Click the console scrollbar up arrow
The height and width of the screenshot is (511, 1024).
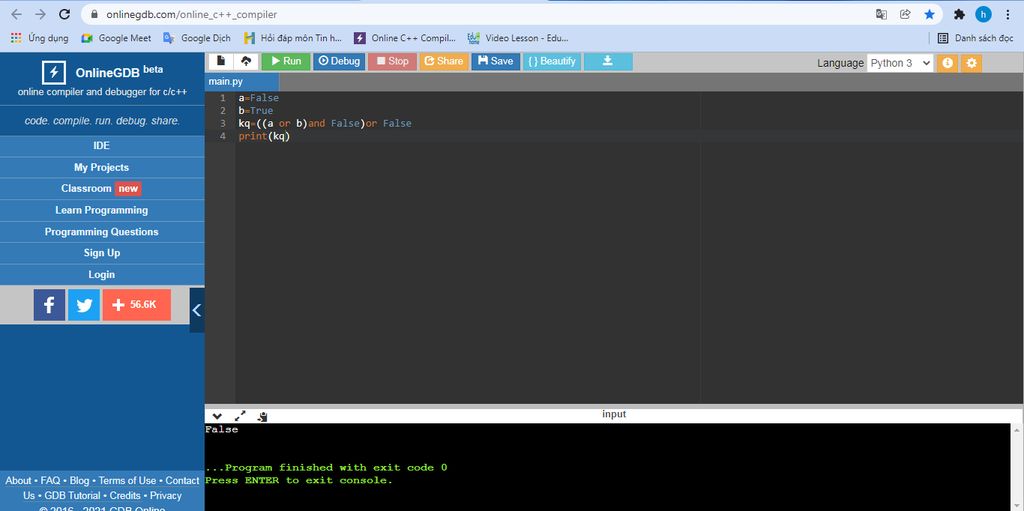[1017, 430]
